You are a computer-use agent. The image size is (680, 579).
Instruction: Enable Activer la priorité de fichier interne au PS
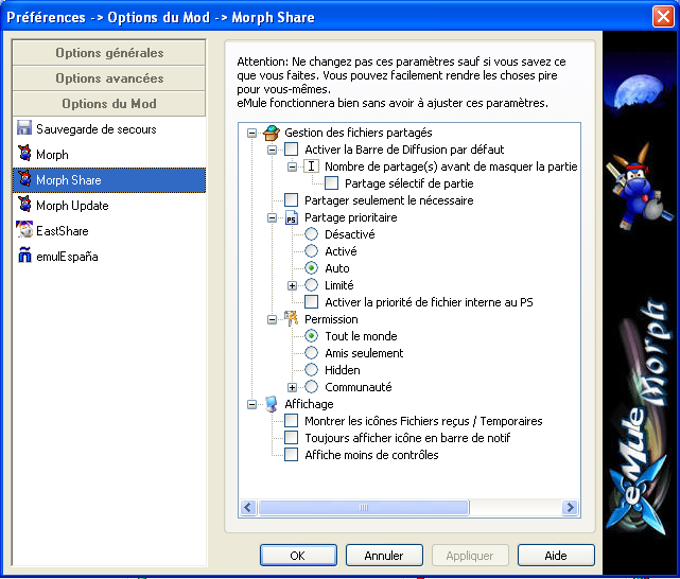(311, 302)
